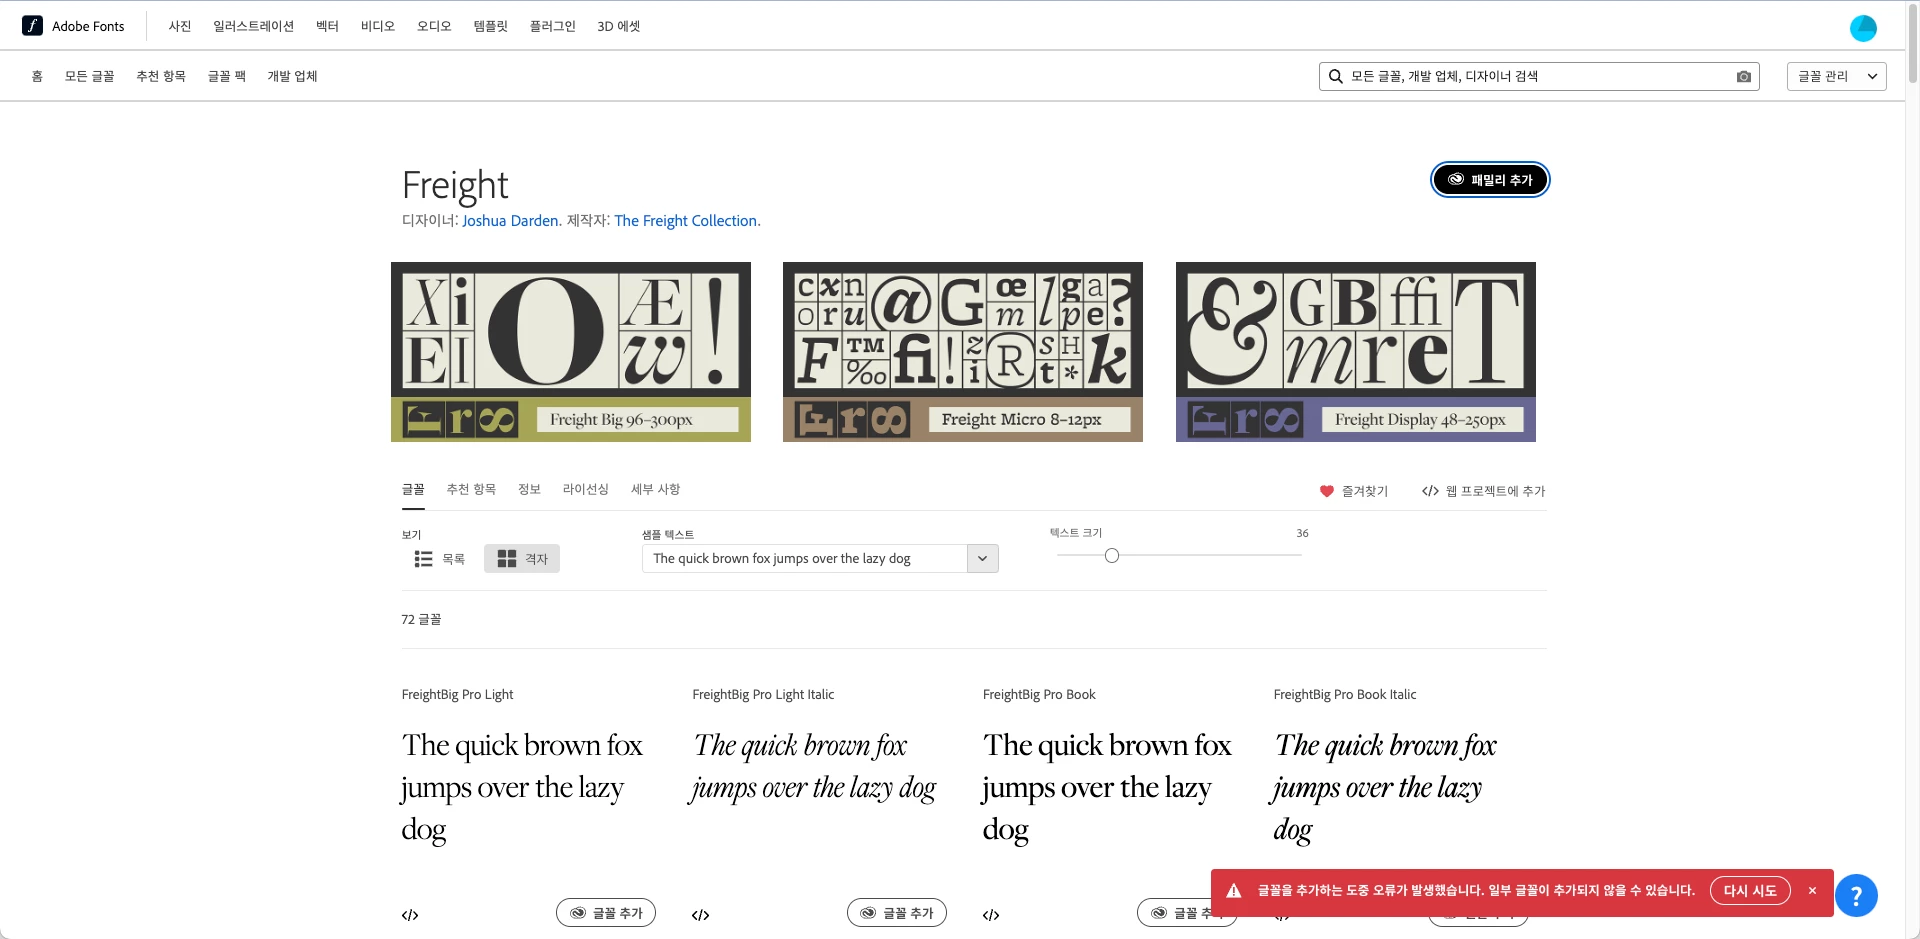This screenshot has height=939, width=1920.
Task: Click the FreightBig Pro Light Italic name
Action: point(763,694)
